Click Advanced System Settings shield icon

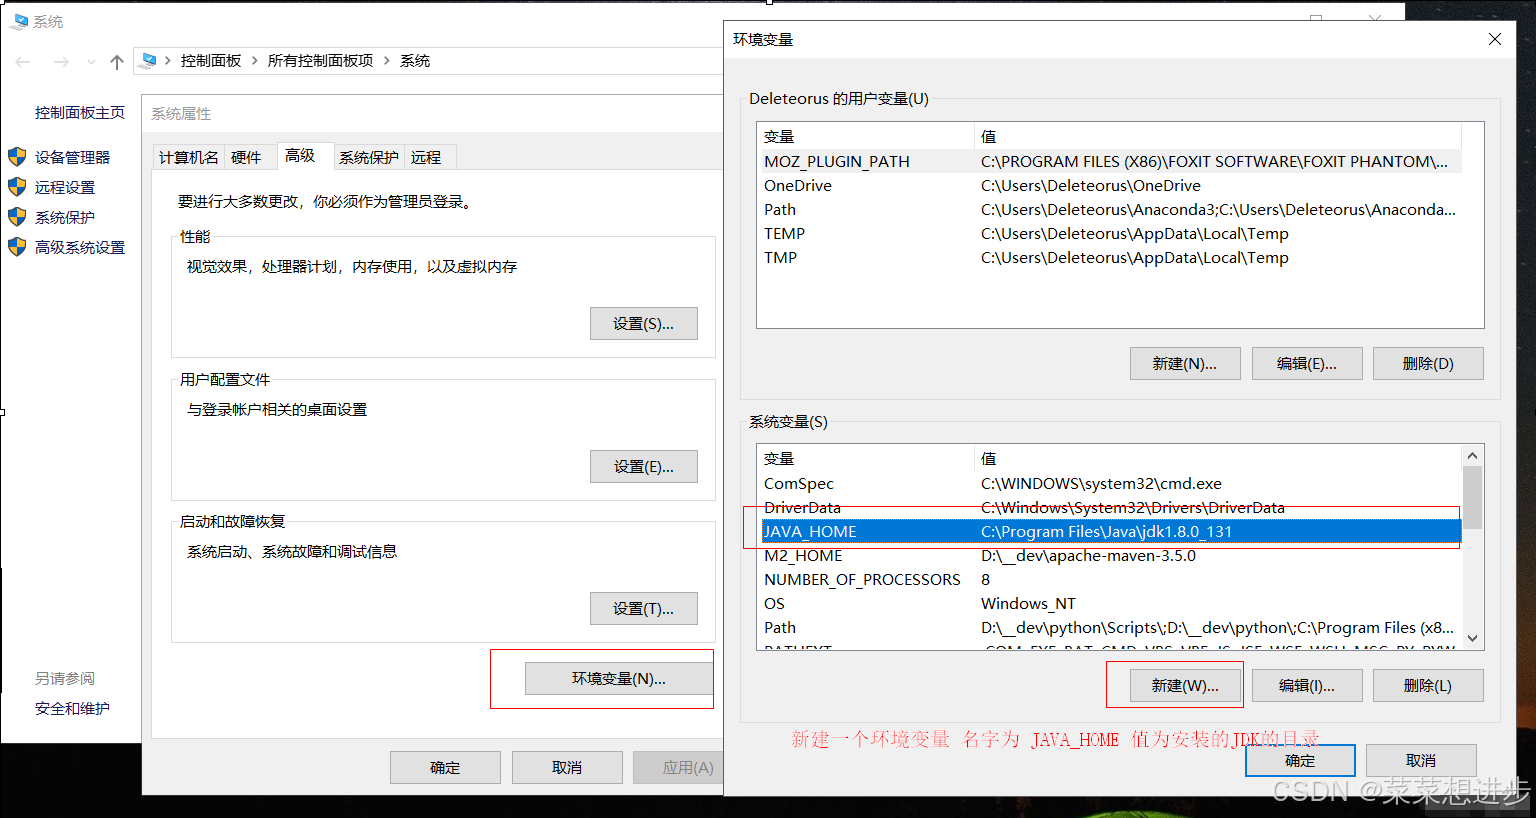click(x=17, y=247)
